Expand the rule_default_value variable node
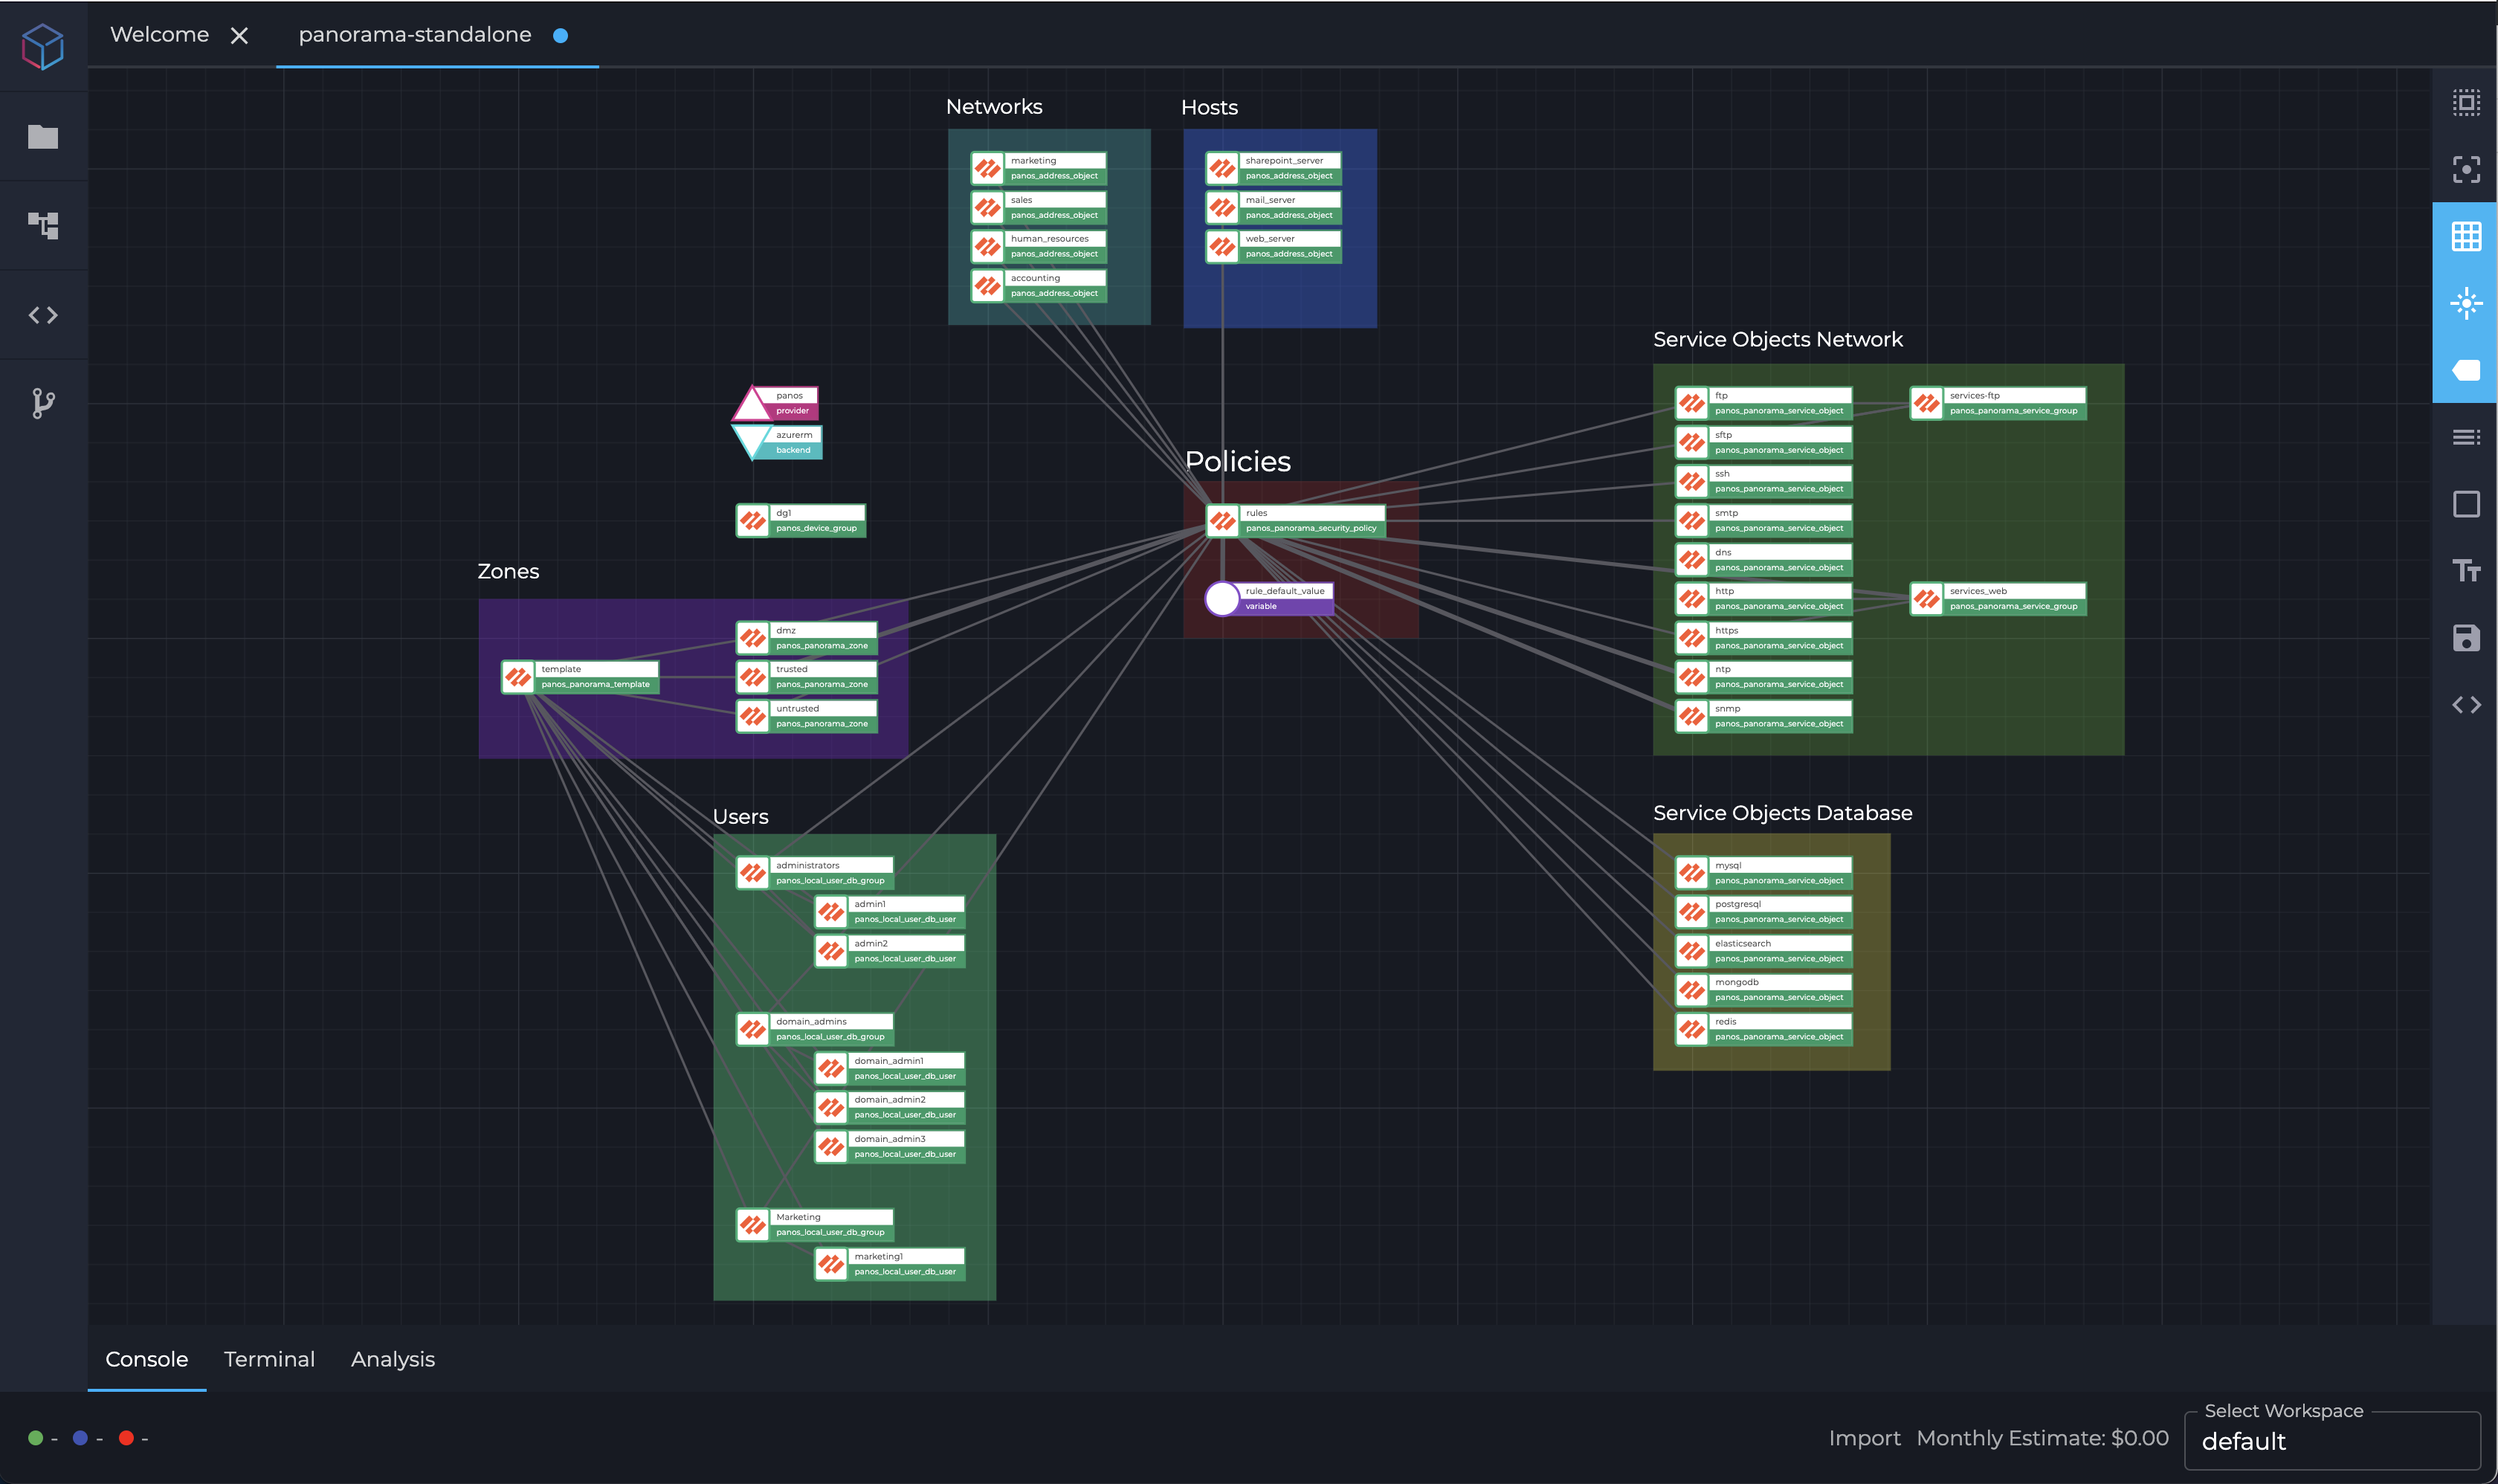Viewport: 2498px width, 1484px height. (1268, 598)
